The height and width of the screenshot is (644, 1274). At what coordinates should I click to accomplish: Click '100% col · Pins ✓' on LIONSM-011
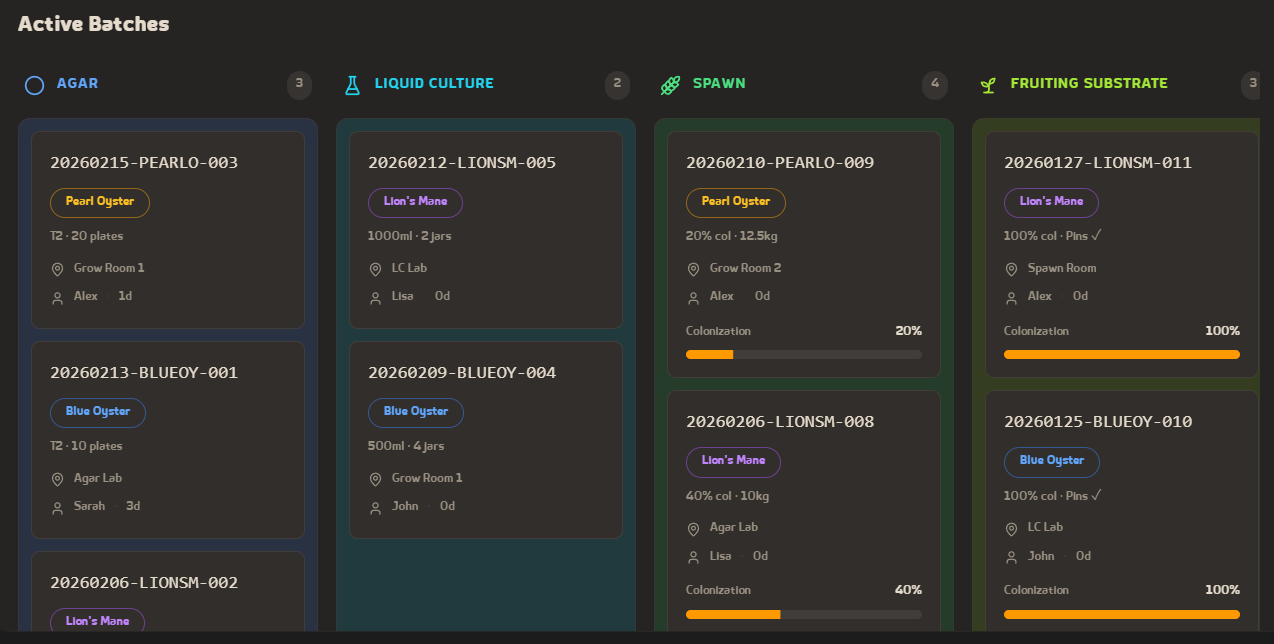point(1053,237)
